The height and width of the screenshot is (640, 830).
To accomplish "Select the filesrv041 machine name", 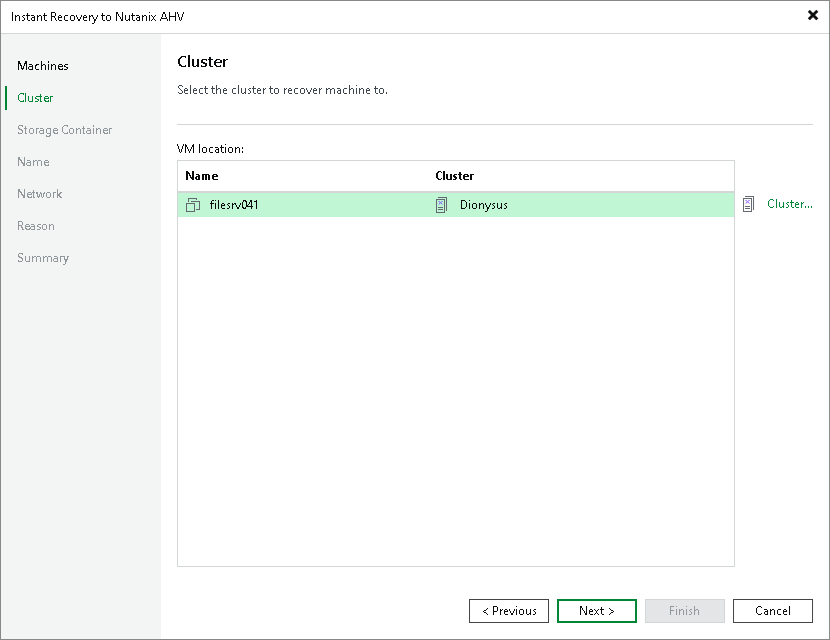I will coord(234,205).
